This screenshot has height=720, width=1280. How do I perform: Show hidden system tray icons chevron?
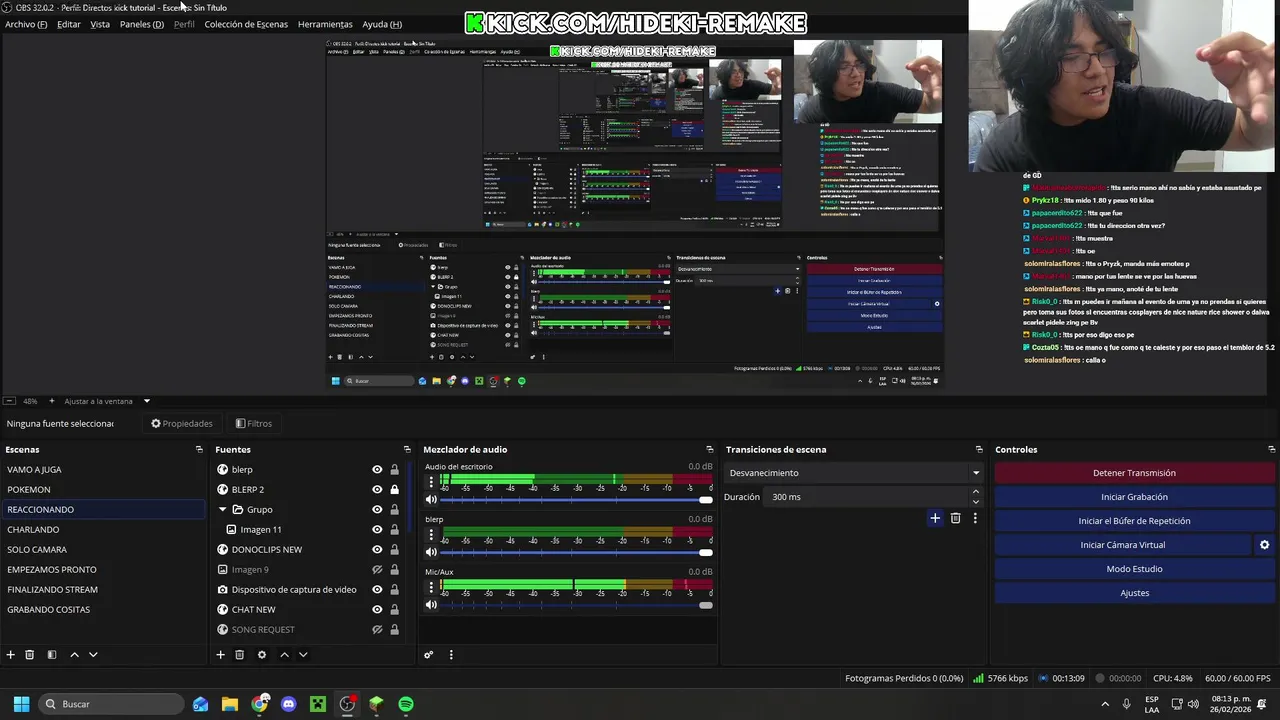pos(1105,704)
